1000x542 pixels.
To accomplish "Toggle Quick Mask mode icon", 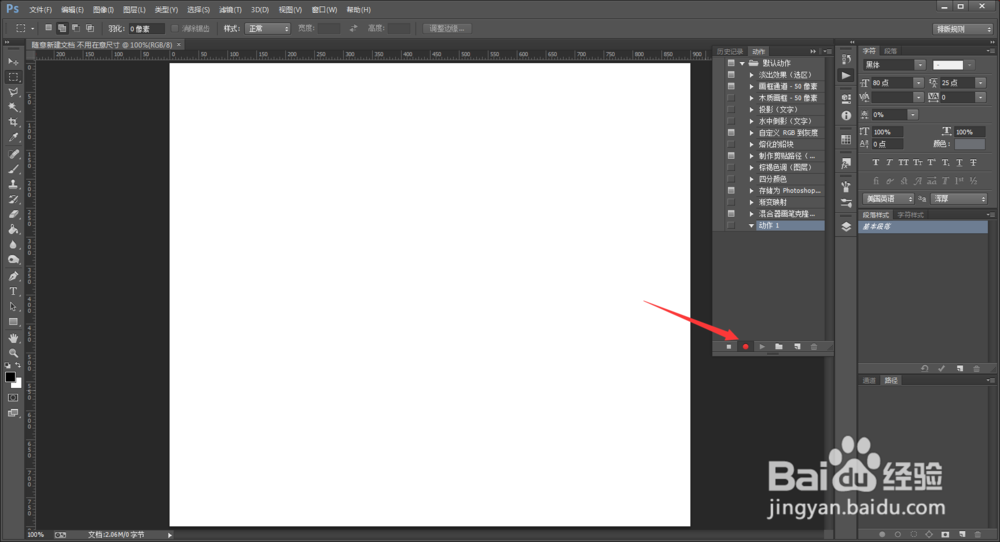I will click(13, 398).
